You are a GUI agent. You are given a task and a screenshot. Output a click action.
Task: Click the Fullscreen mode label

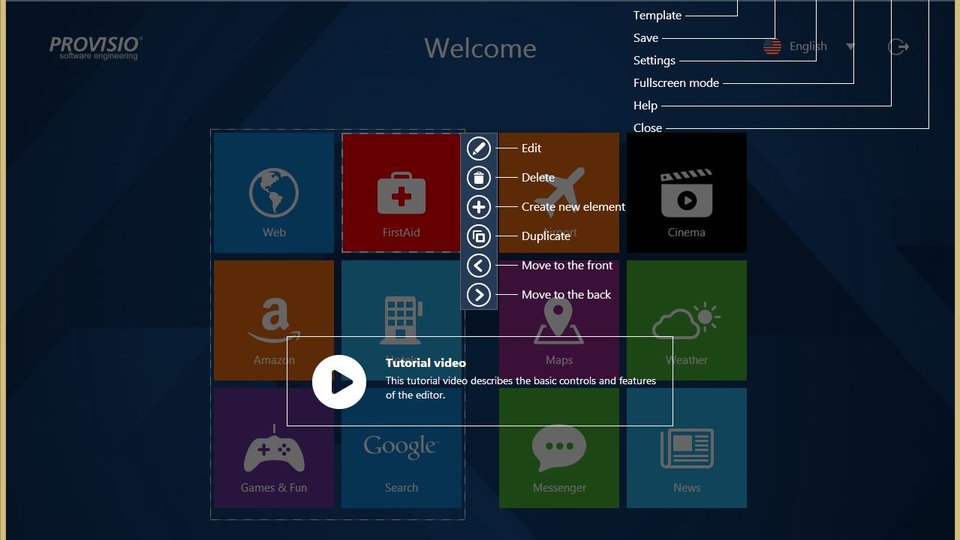pyautogui.click(x=676, y=83)
